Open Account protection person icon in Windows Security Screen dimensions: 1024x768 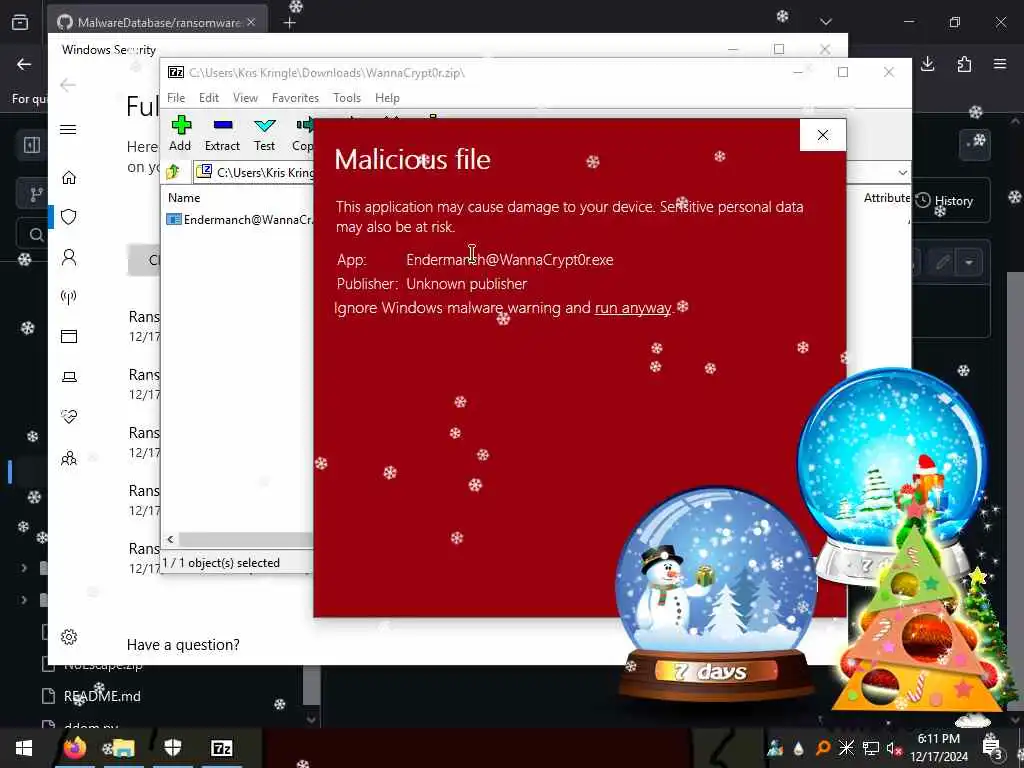pos(69,257)
